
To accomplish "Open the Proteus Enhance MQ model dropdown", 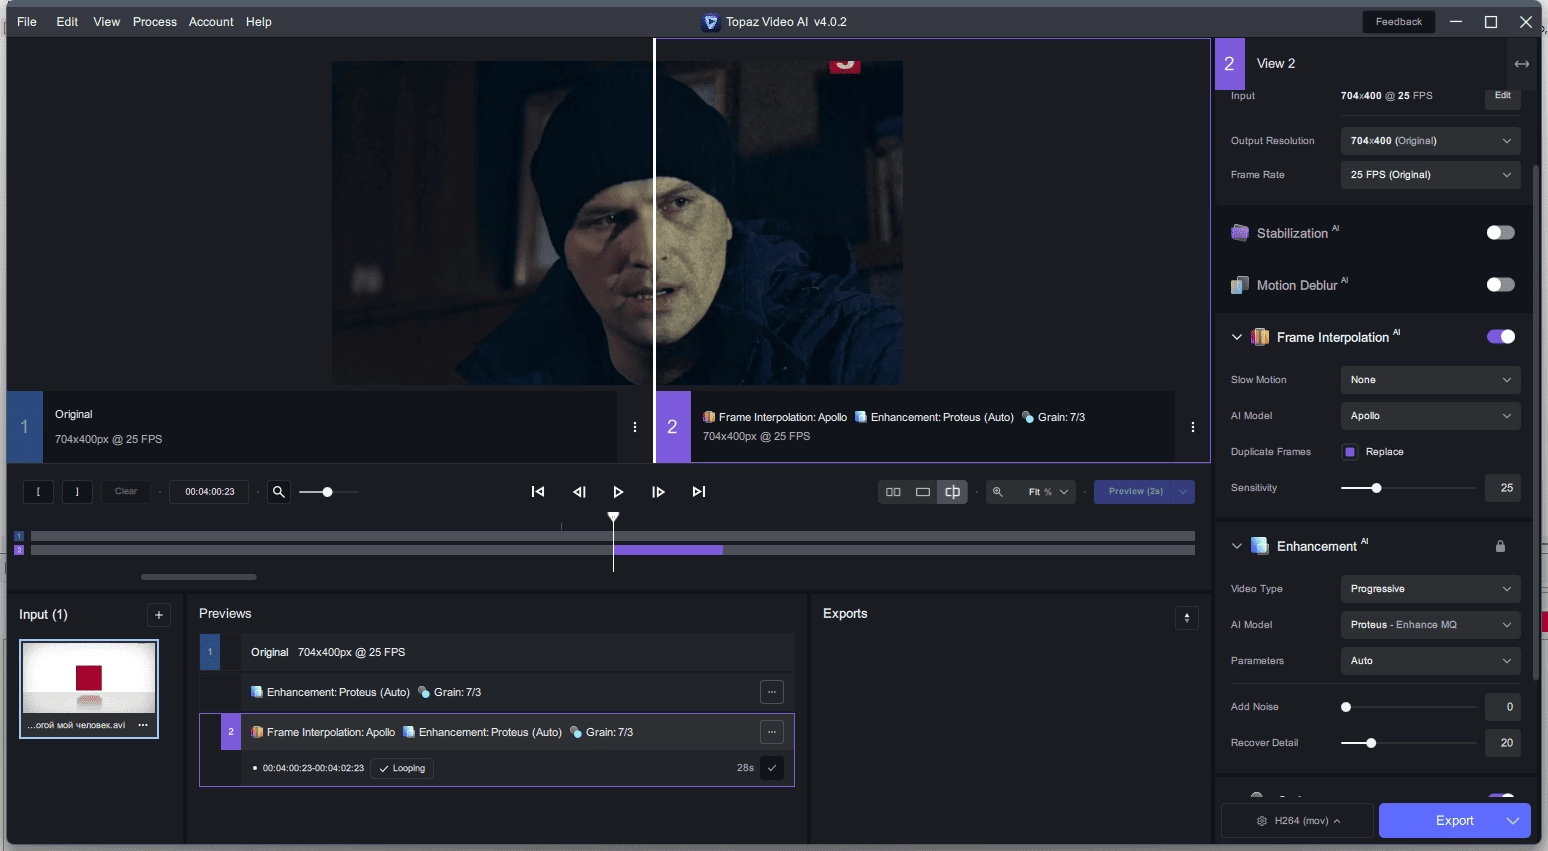I will point(1430,625).
